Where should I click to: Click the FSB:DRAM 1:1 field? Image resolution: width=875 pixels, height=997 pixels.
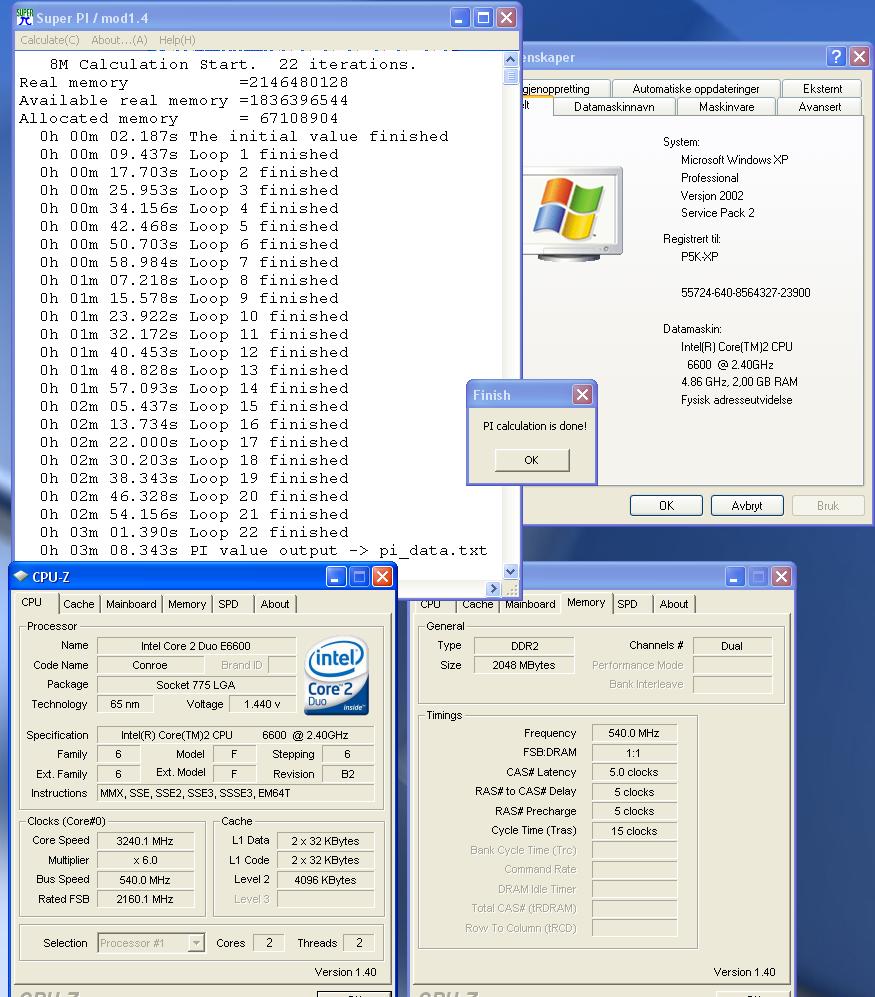(x=634, y=753)
